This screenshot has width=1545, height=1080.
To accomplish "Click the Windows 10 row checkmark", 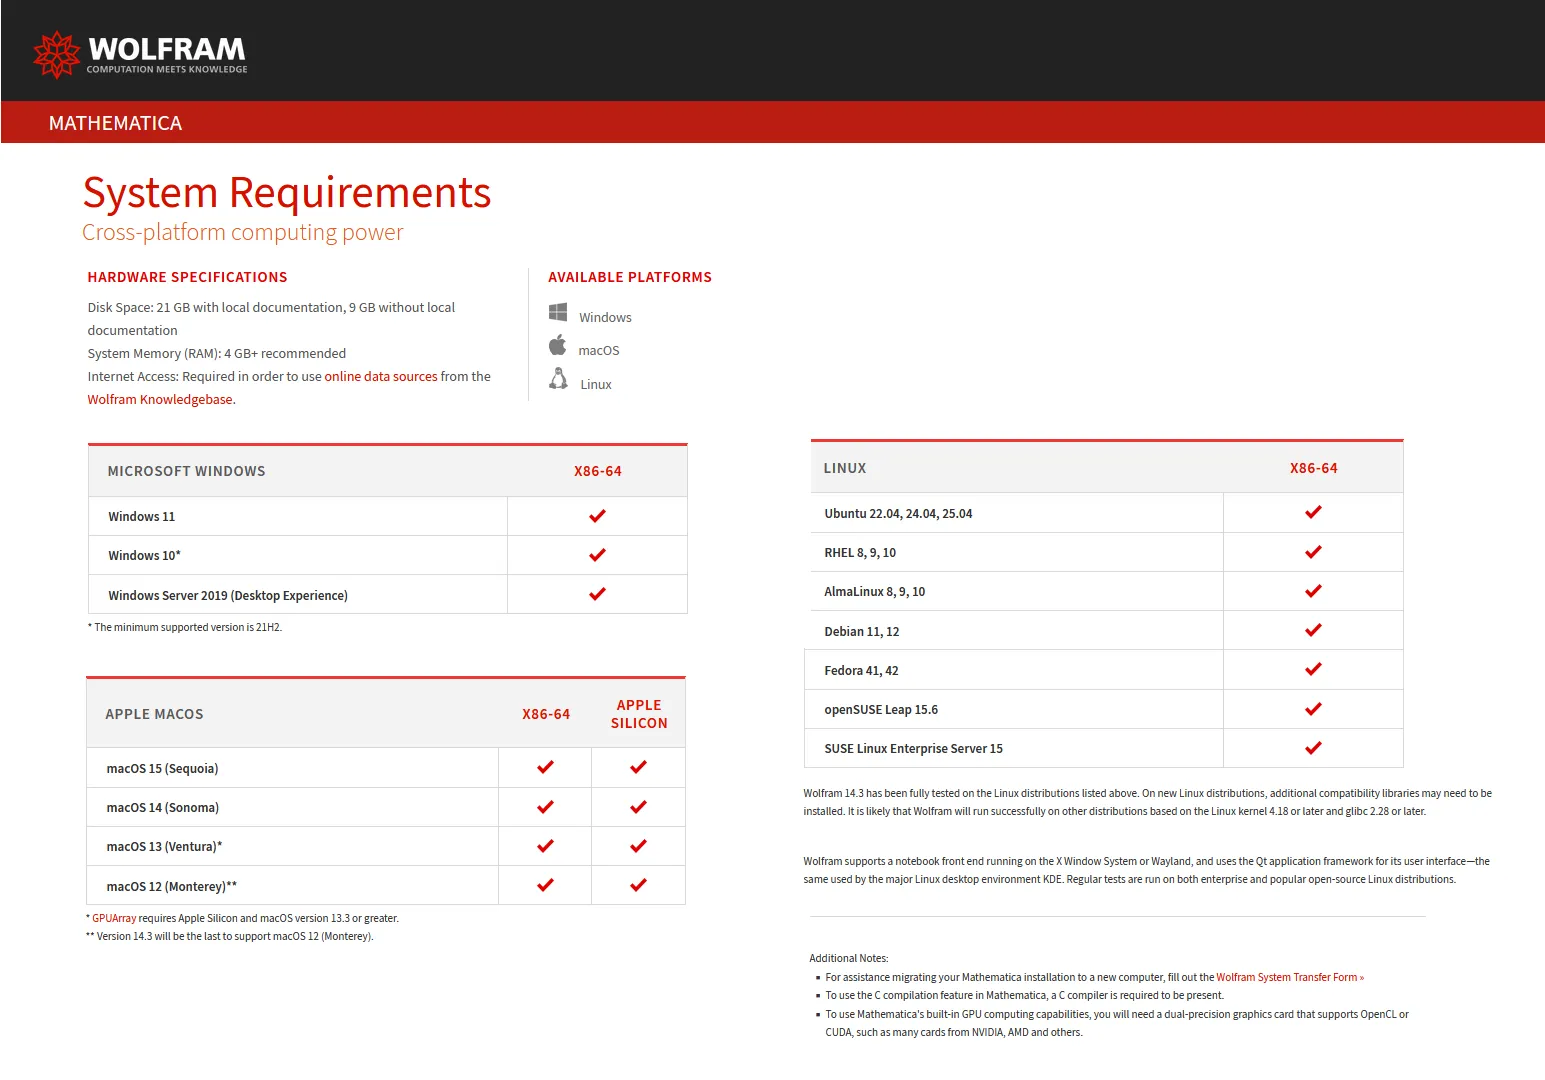I will point(597,555).
